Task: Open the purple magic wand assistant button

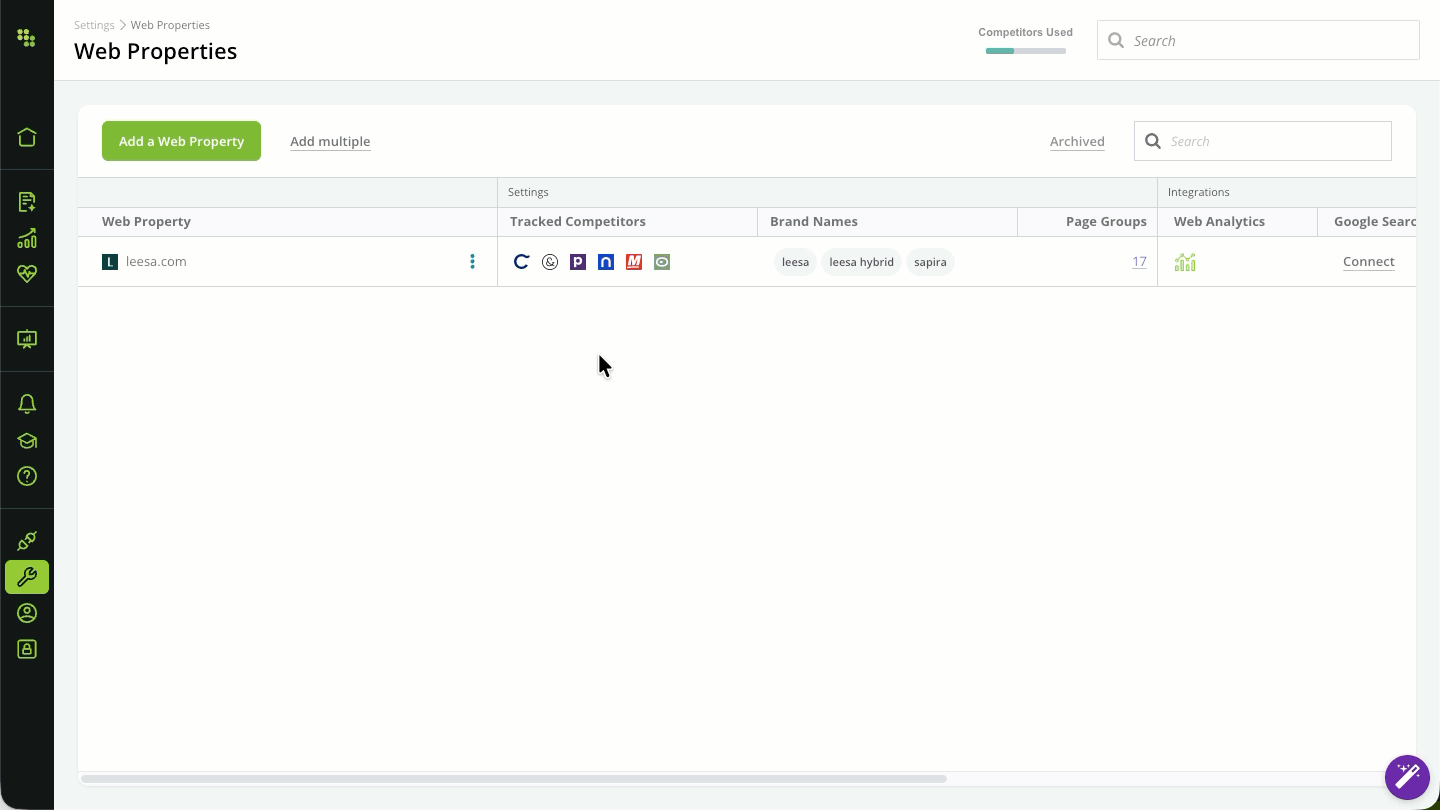Action: pyautogui.click(x=1407, y=777)
